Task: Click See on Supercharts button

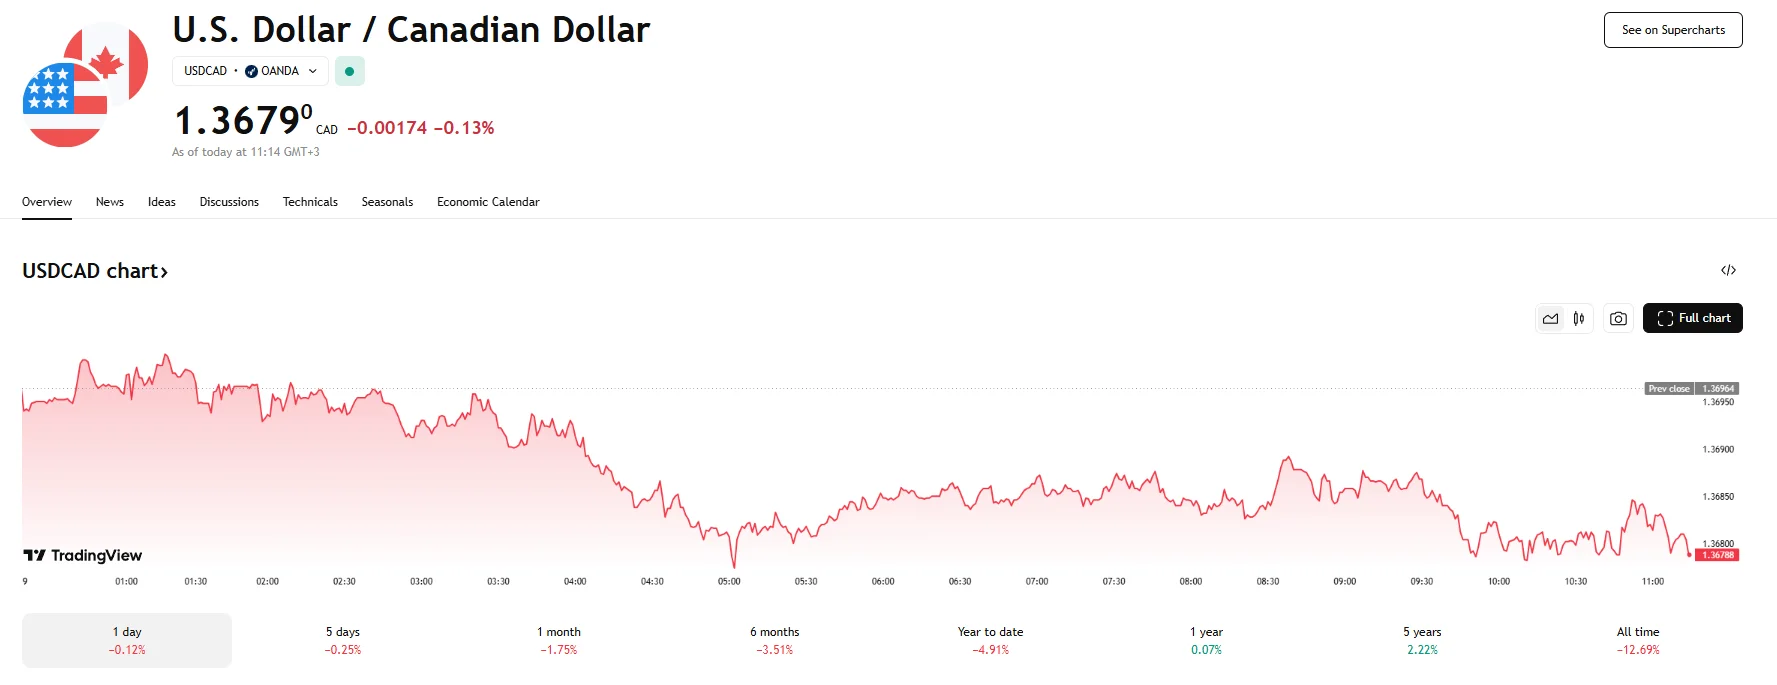Action: pyautogui.click(x=1672, y=30)
